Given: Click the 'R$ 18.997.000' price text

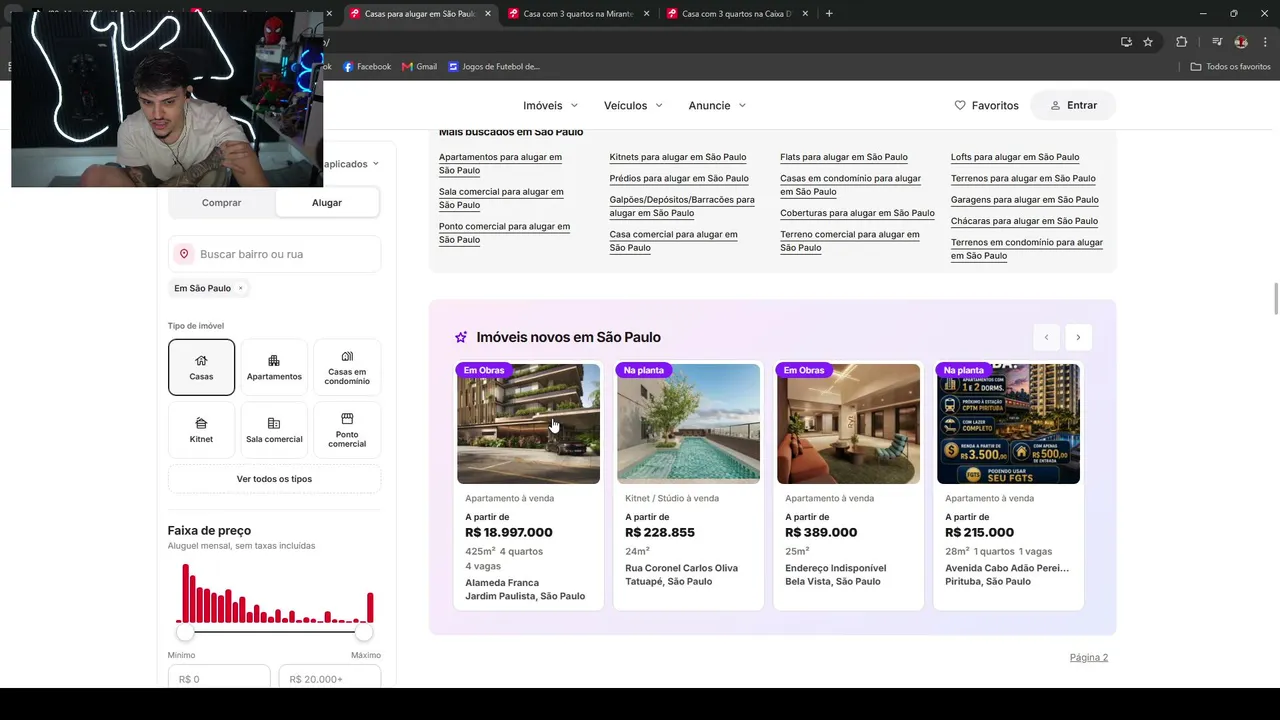Looking at the screenshot, I should tap(509, 533).
